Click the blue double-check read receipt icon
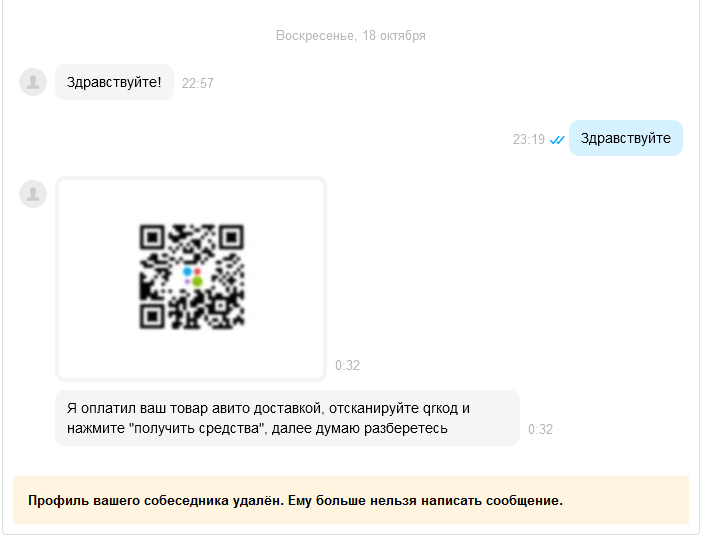Viewport: 705px width, 547px height. (x=557, y=140)
